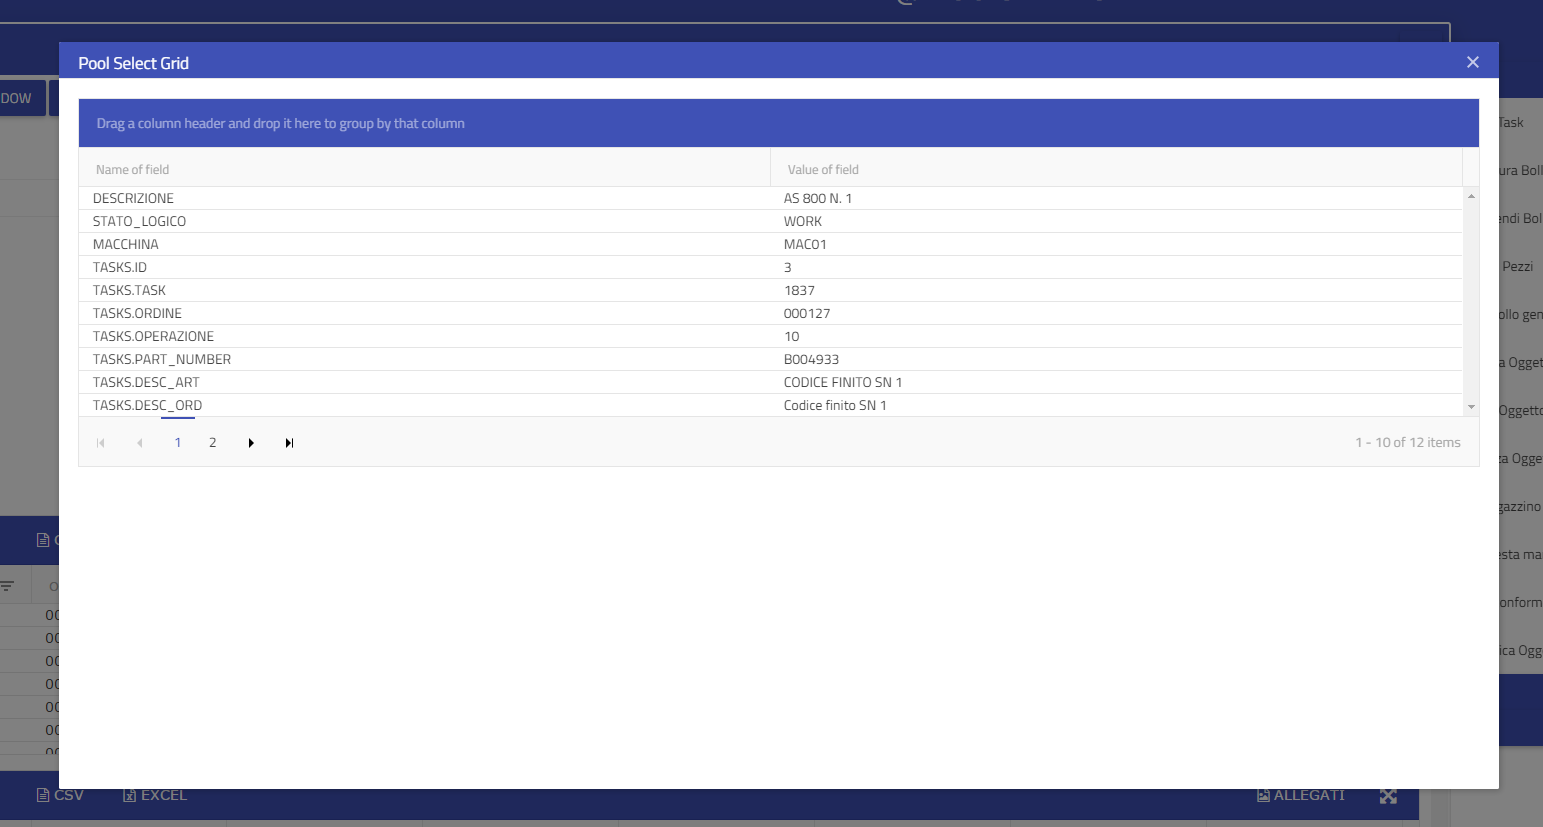This screenshot has height=827, width=1543.
Task: Select the MACCHINA field name cell
Action: click(425, 244)
